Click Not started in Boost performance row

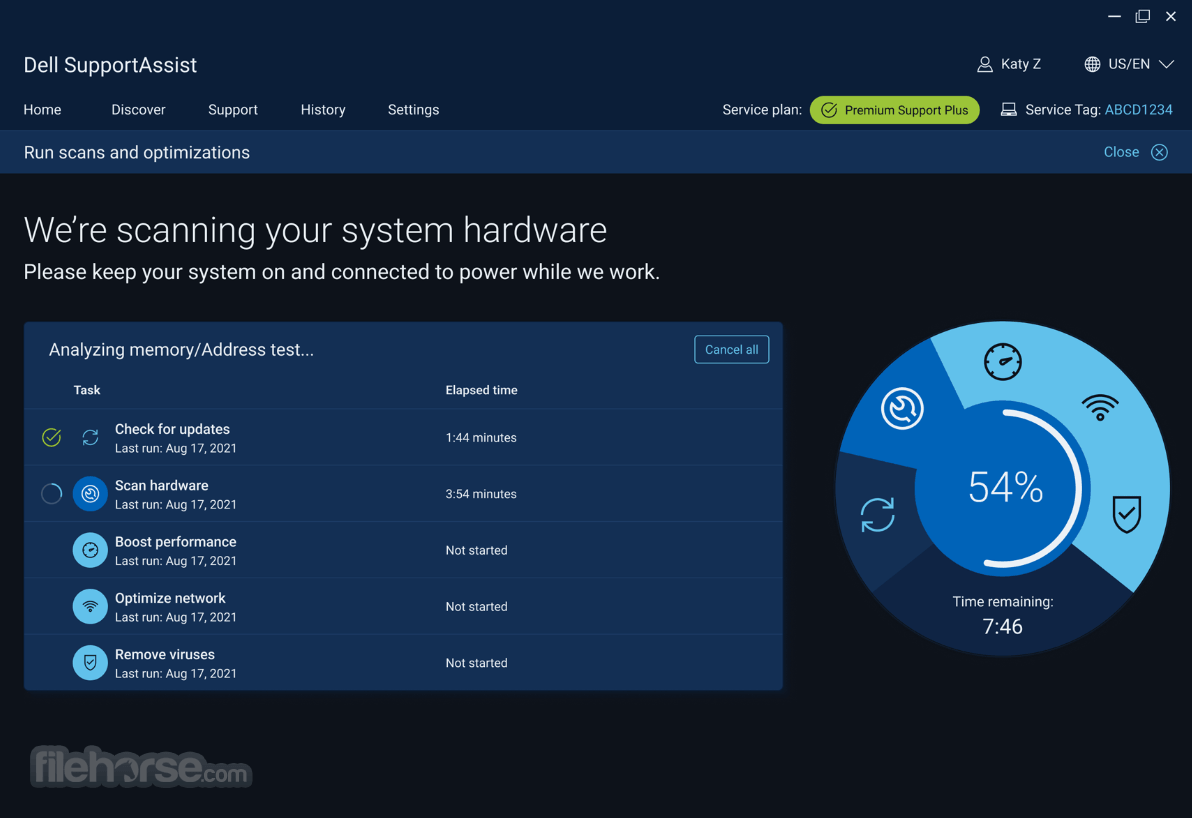click(477, 550)
